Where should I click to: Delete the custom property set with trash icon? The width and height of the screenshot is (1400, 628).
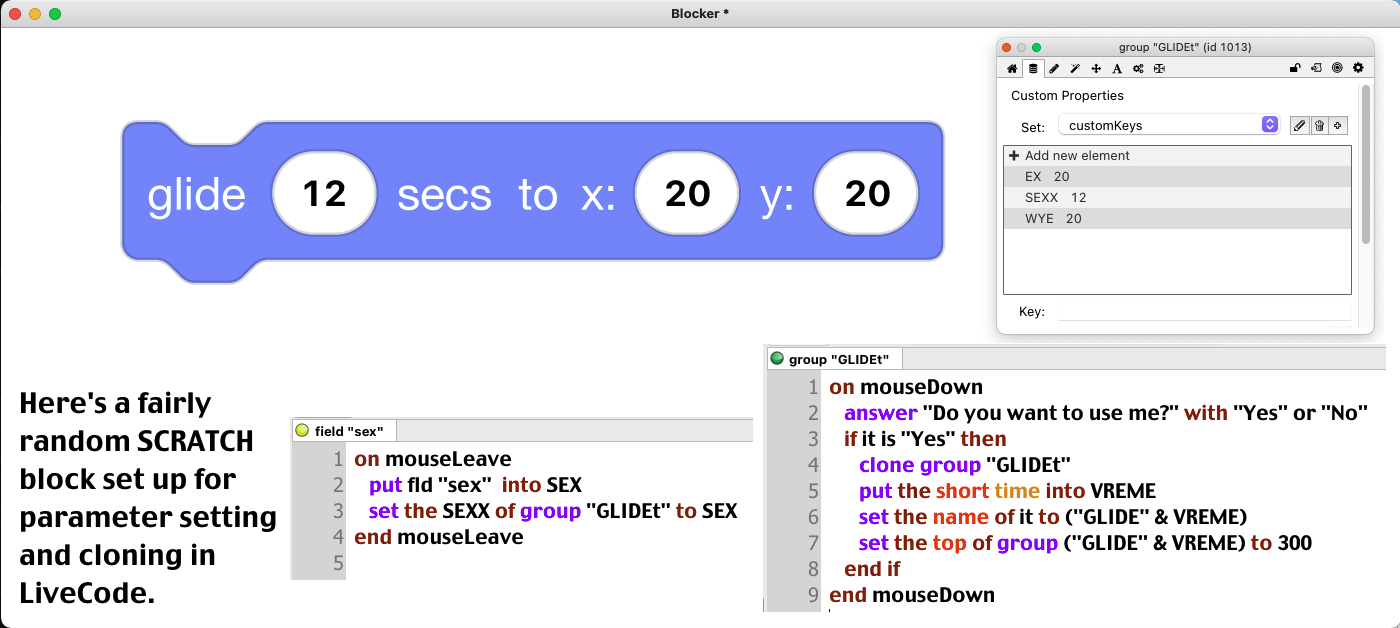point(1319,125)
